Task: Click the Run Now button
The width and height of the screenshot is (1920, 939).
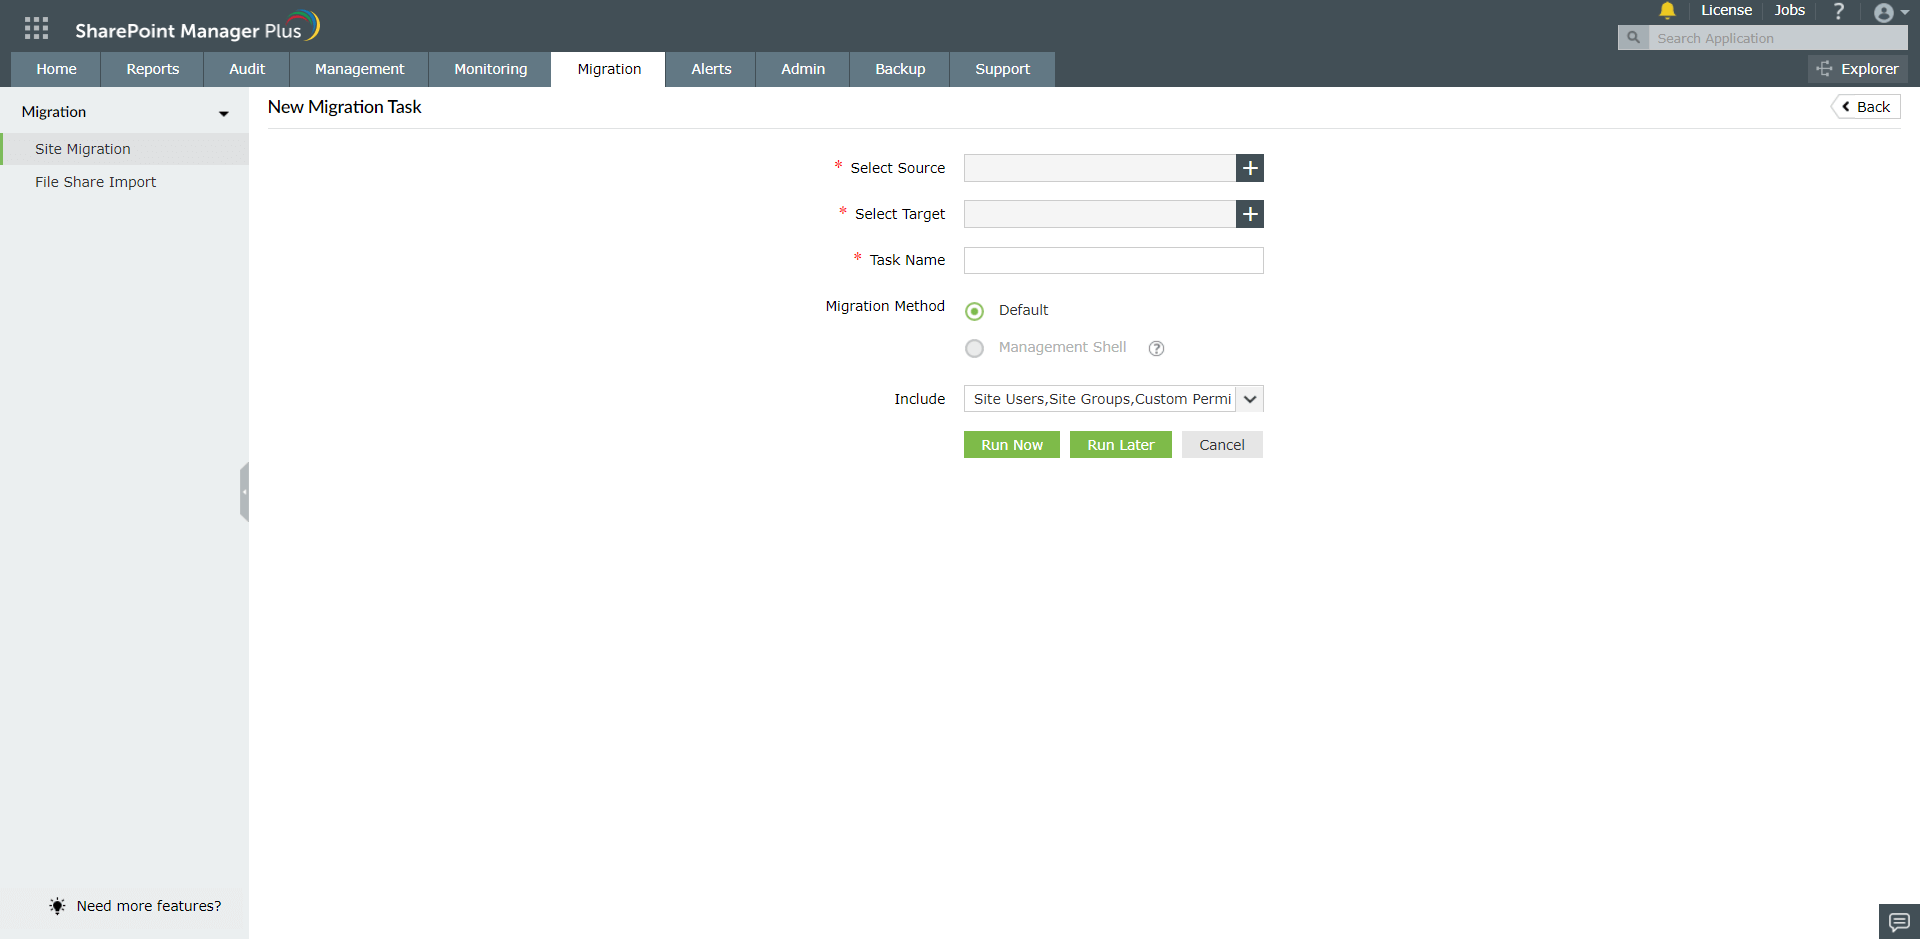Action: (x=1012, y=445)
